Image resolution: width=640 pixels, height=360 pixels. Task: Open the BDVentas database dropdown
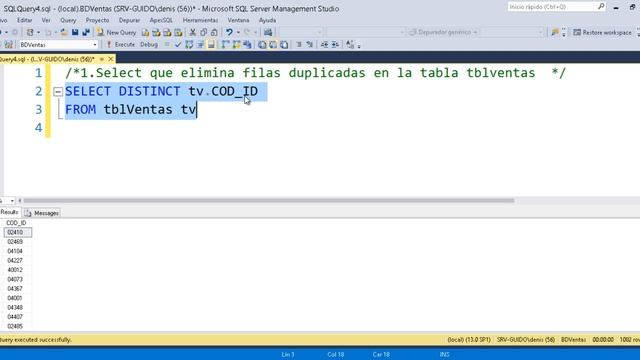95,44
